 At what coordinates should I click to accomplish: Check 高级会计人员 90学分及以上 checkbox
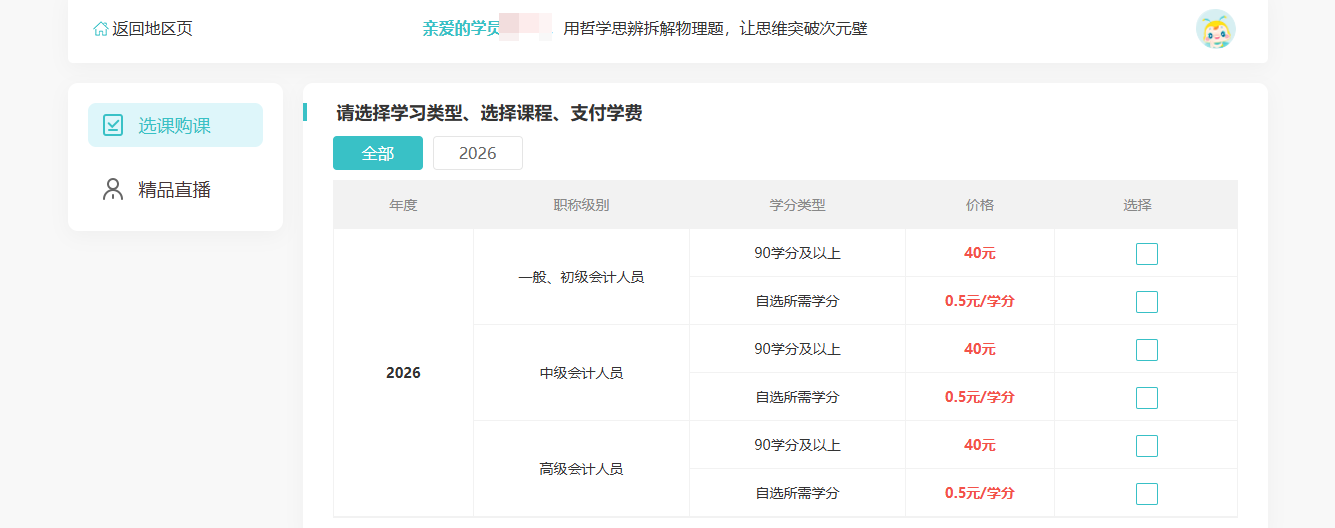[1147, 446]
